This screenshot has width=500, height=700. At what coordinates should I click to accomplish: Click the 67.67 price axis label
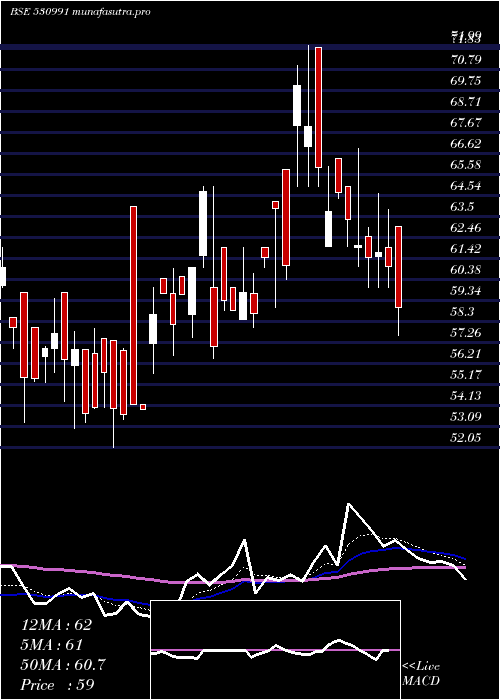tap(467, 122)
